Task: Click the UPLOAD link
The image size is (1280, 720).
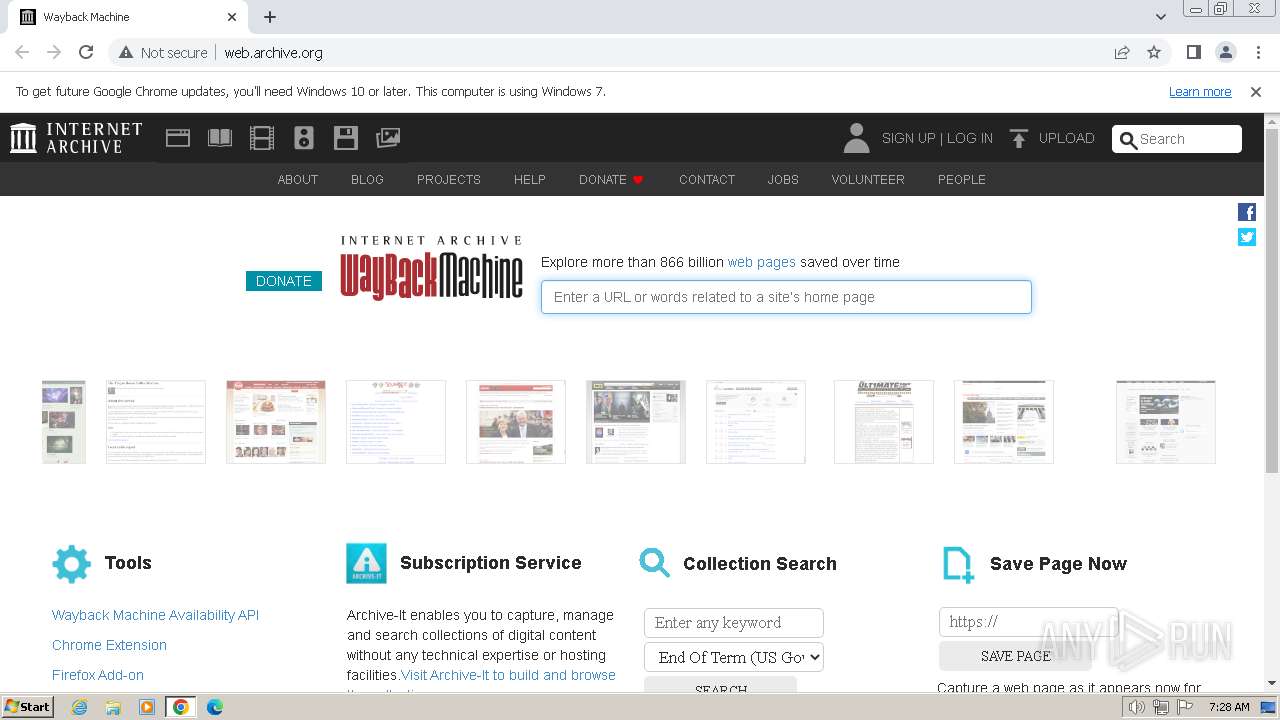Action: coord(1066,138)
